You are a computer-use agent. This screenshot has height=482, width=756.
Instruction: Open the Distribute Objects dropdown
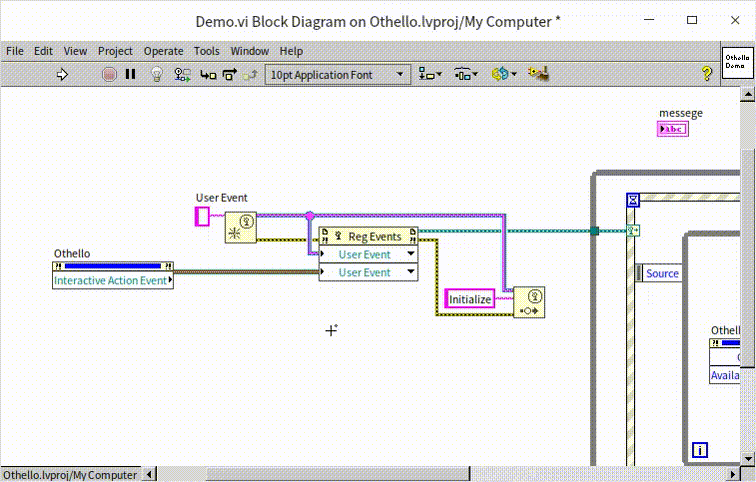466,74
